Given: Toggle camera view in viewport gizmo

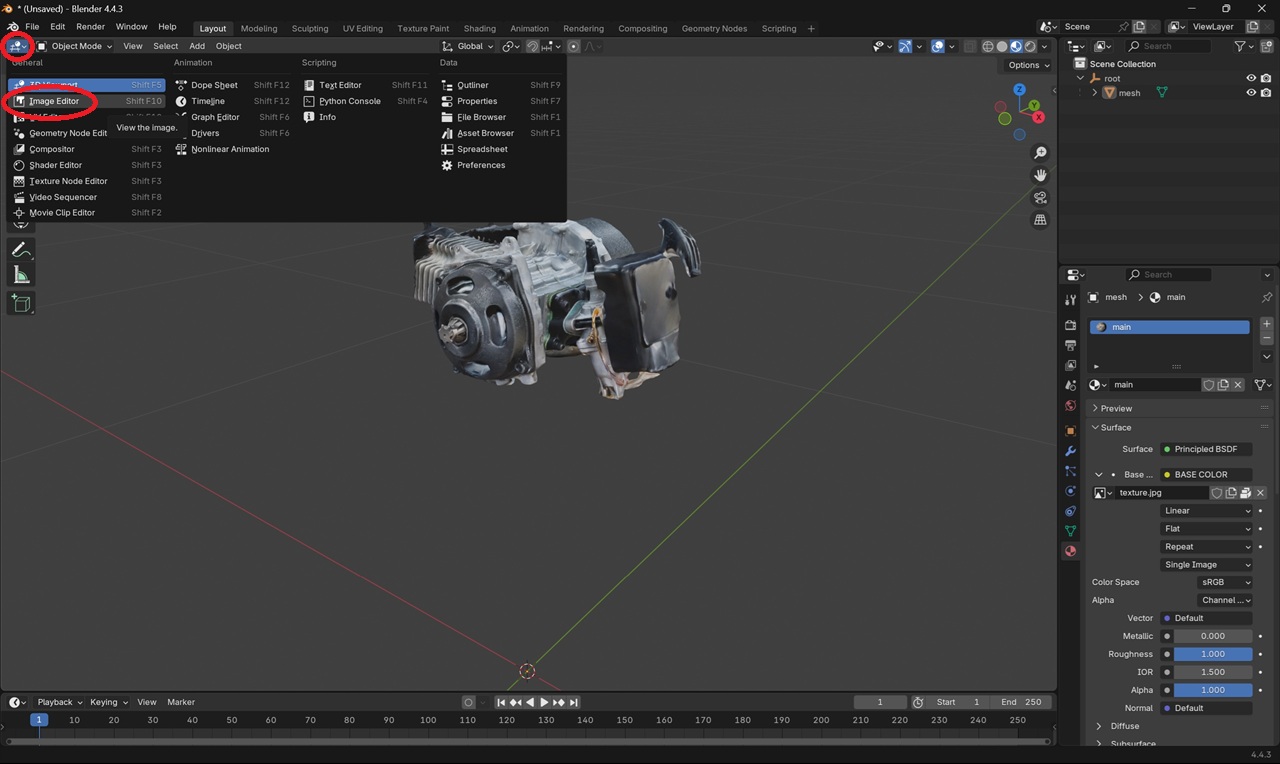Looking at the screenshot, I should (x=1040, y=198).
